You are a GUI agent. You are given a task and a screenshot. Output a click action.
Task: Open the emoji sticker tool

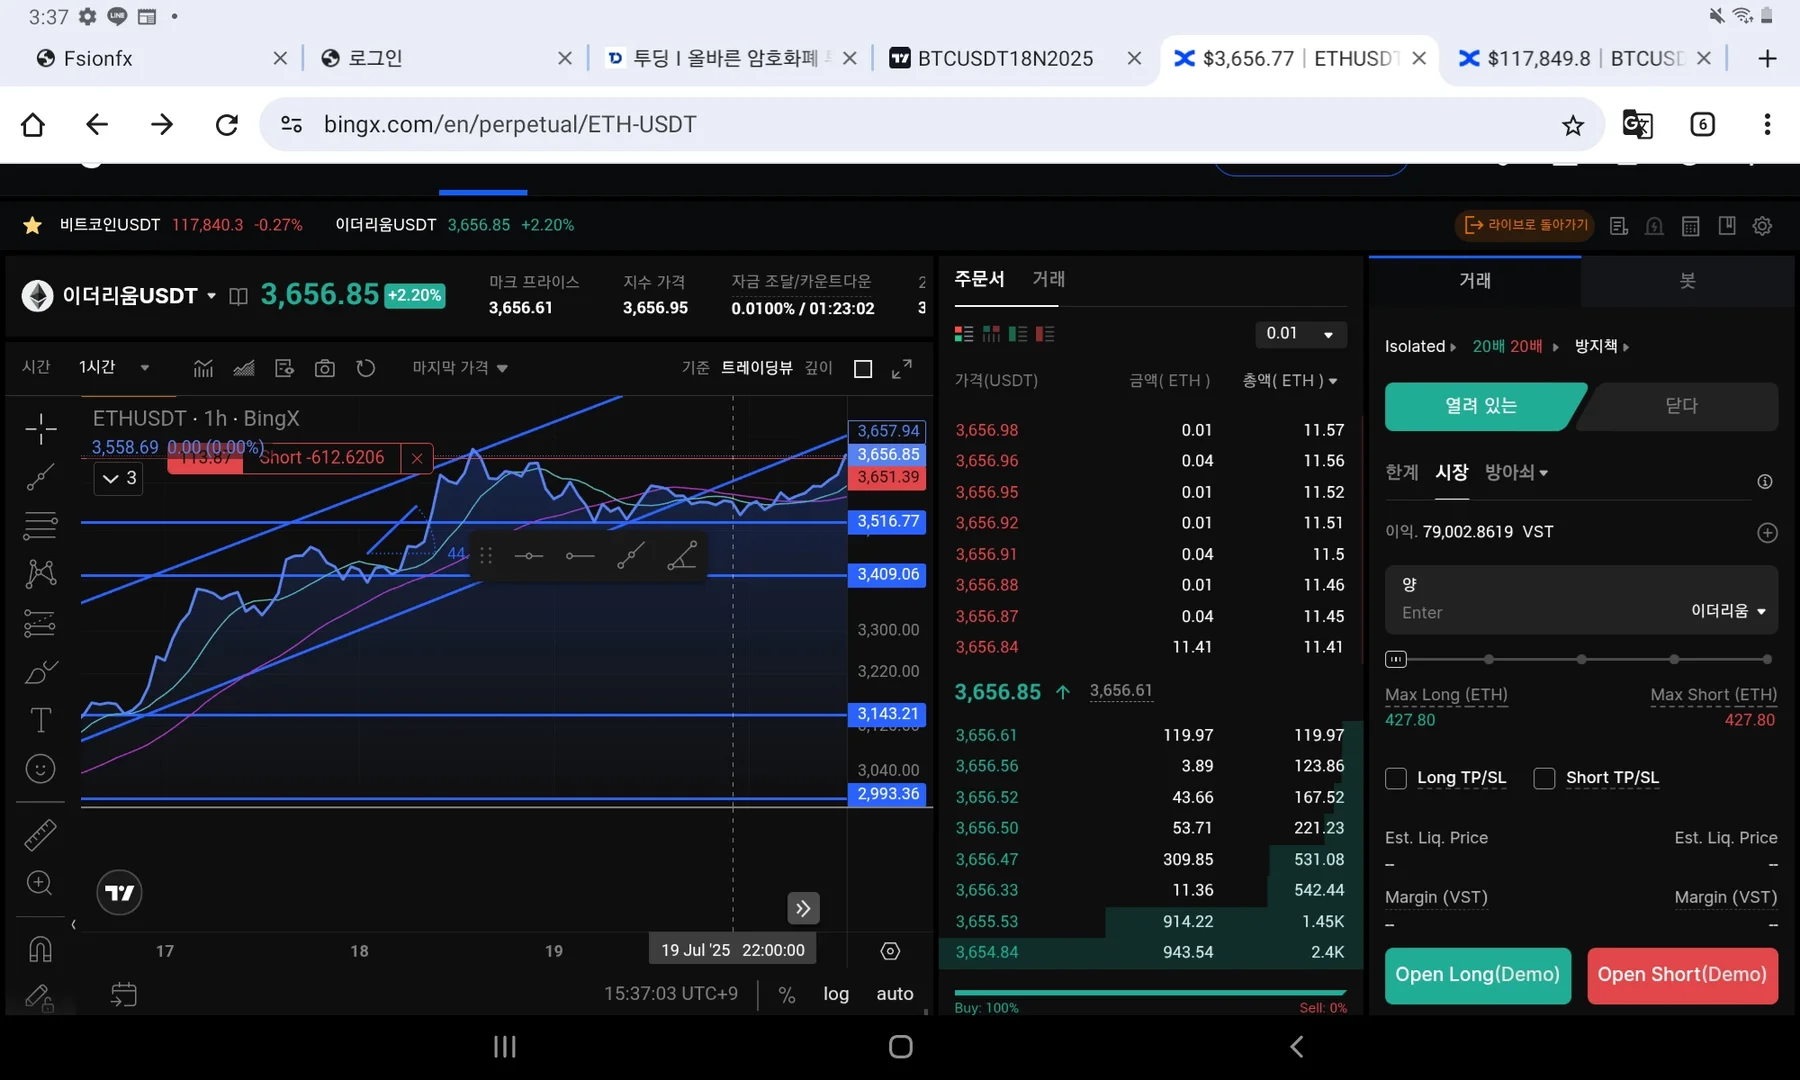tap(40, 769)
